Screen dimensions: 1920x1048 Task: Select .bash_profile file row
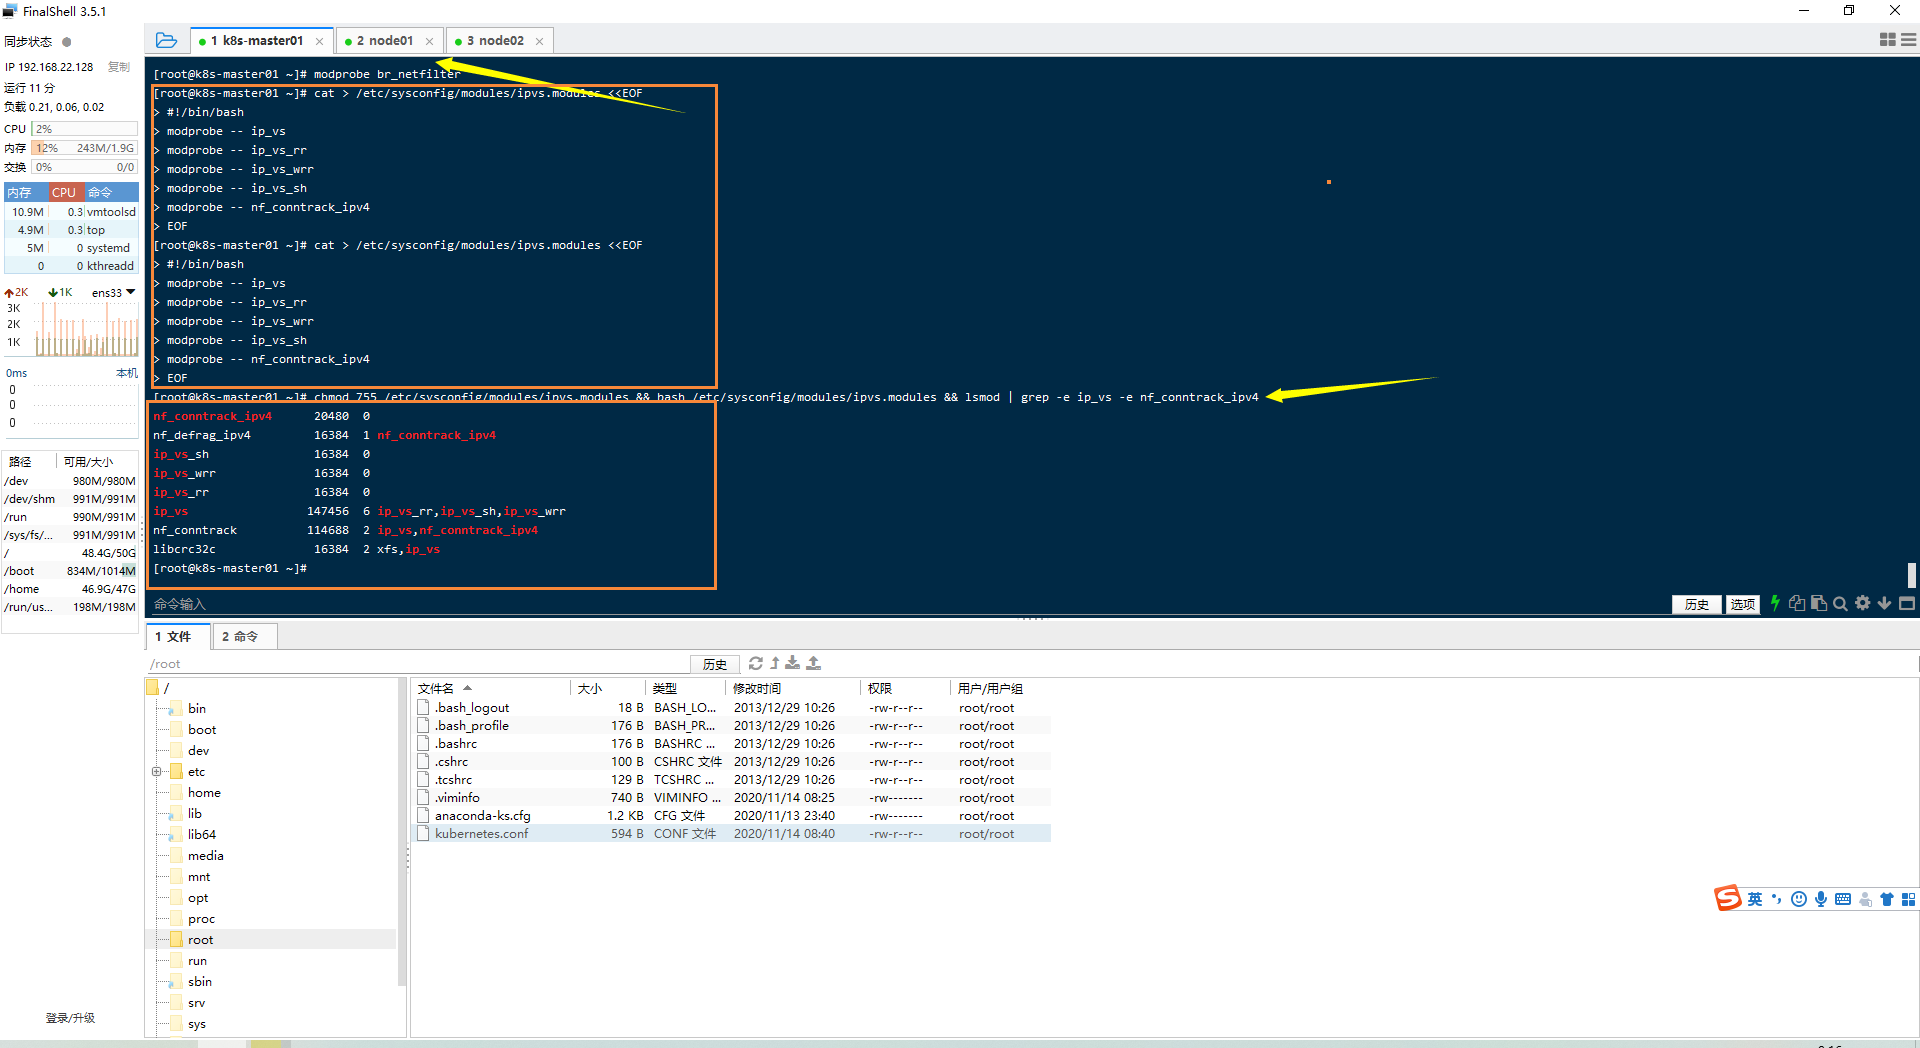tap(733, 725)
